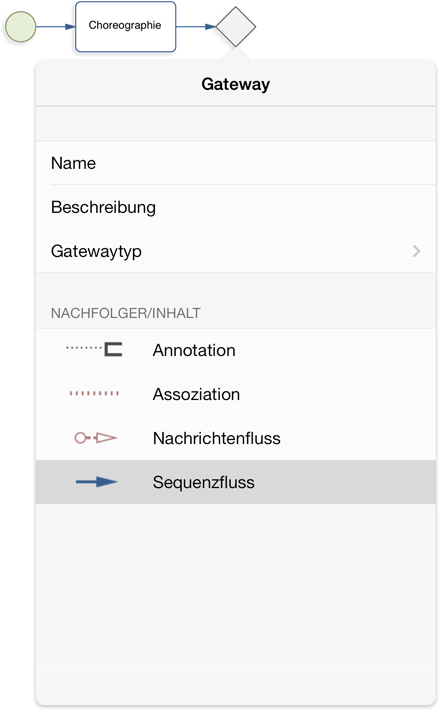440x711 pixels.
Task: Click into the Beschreibung field
Action: pos(235,207)
